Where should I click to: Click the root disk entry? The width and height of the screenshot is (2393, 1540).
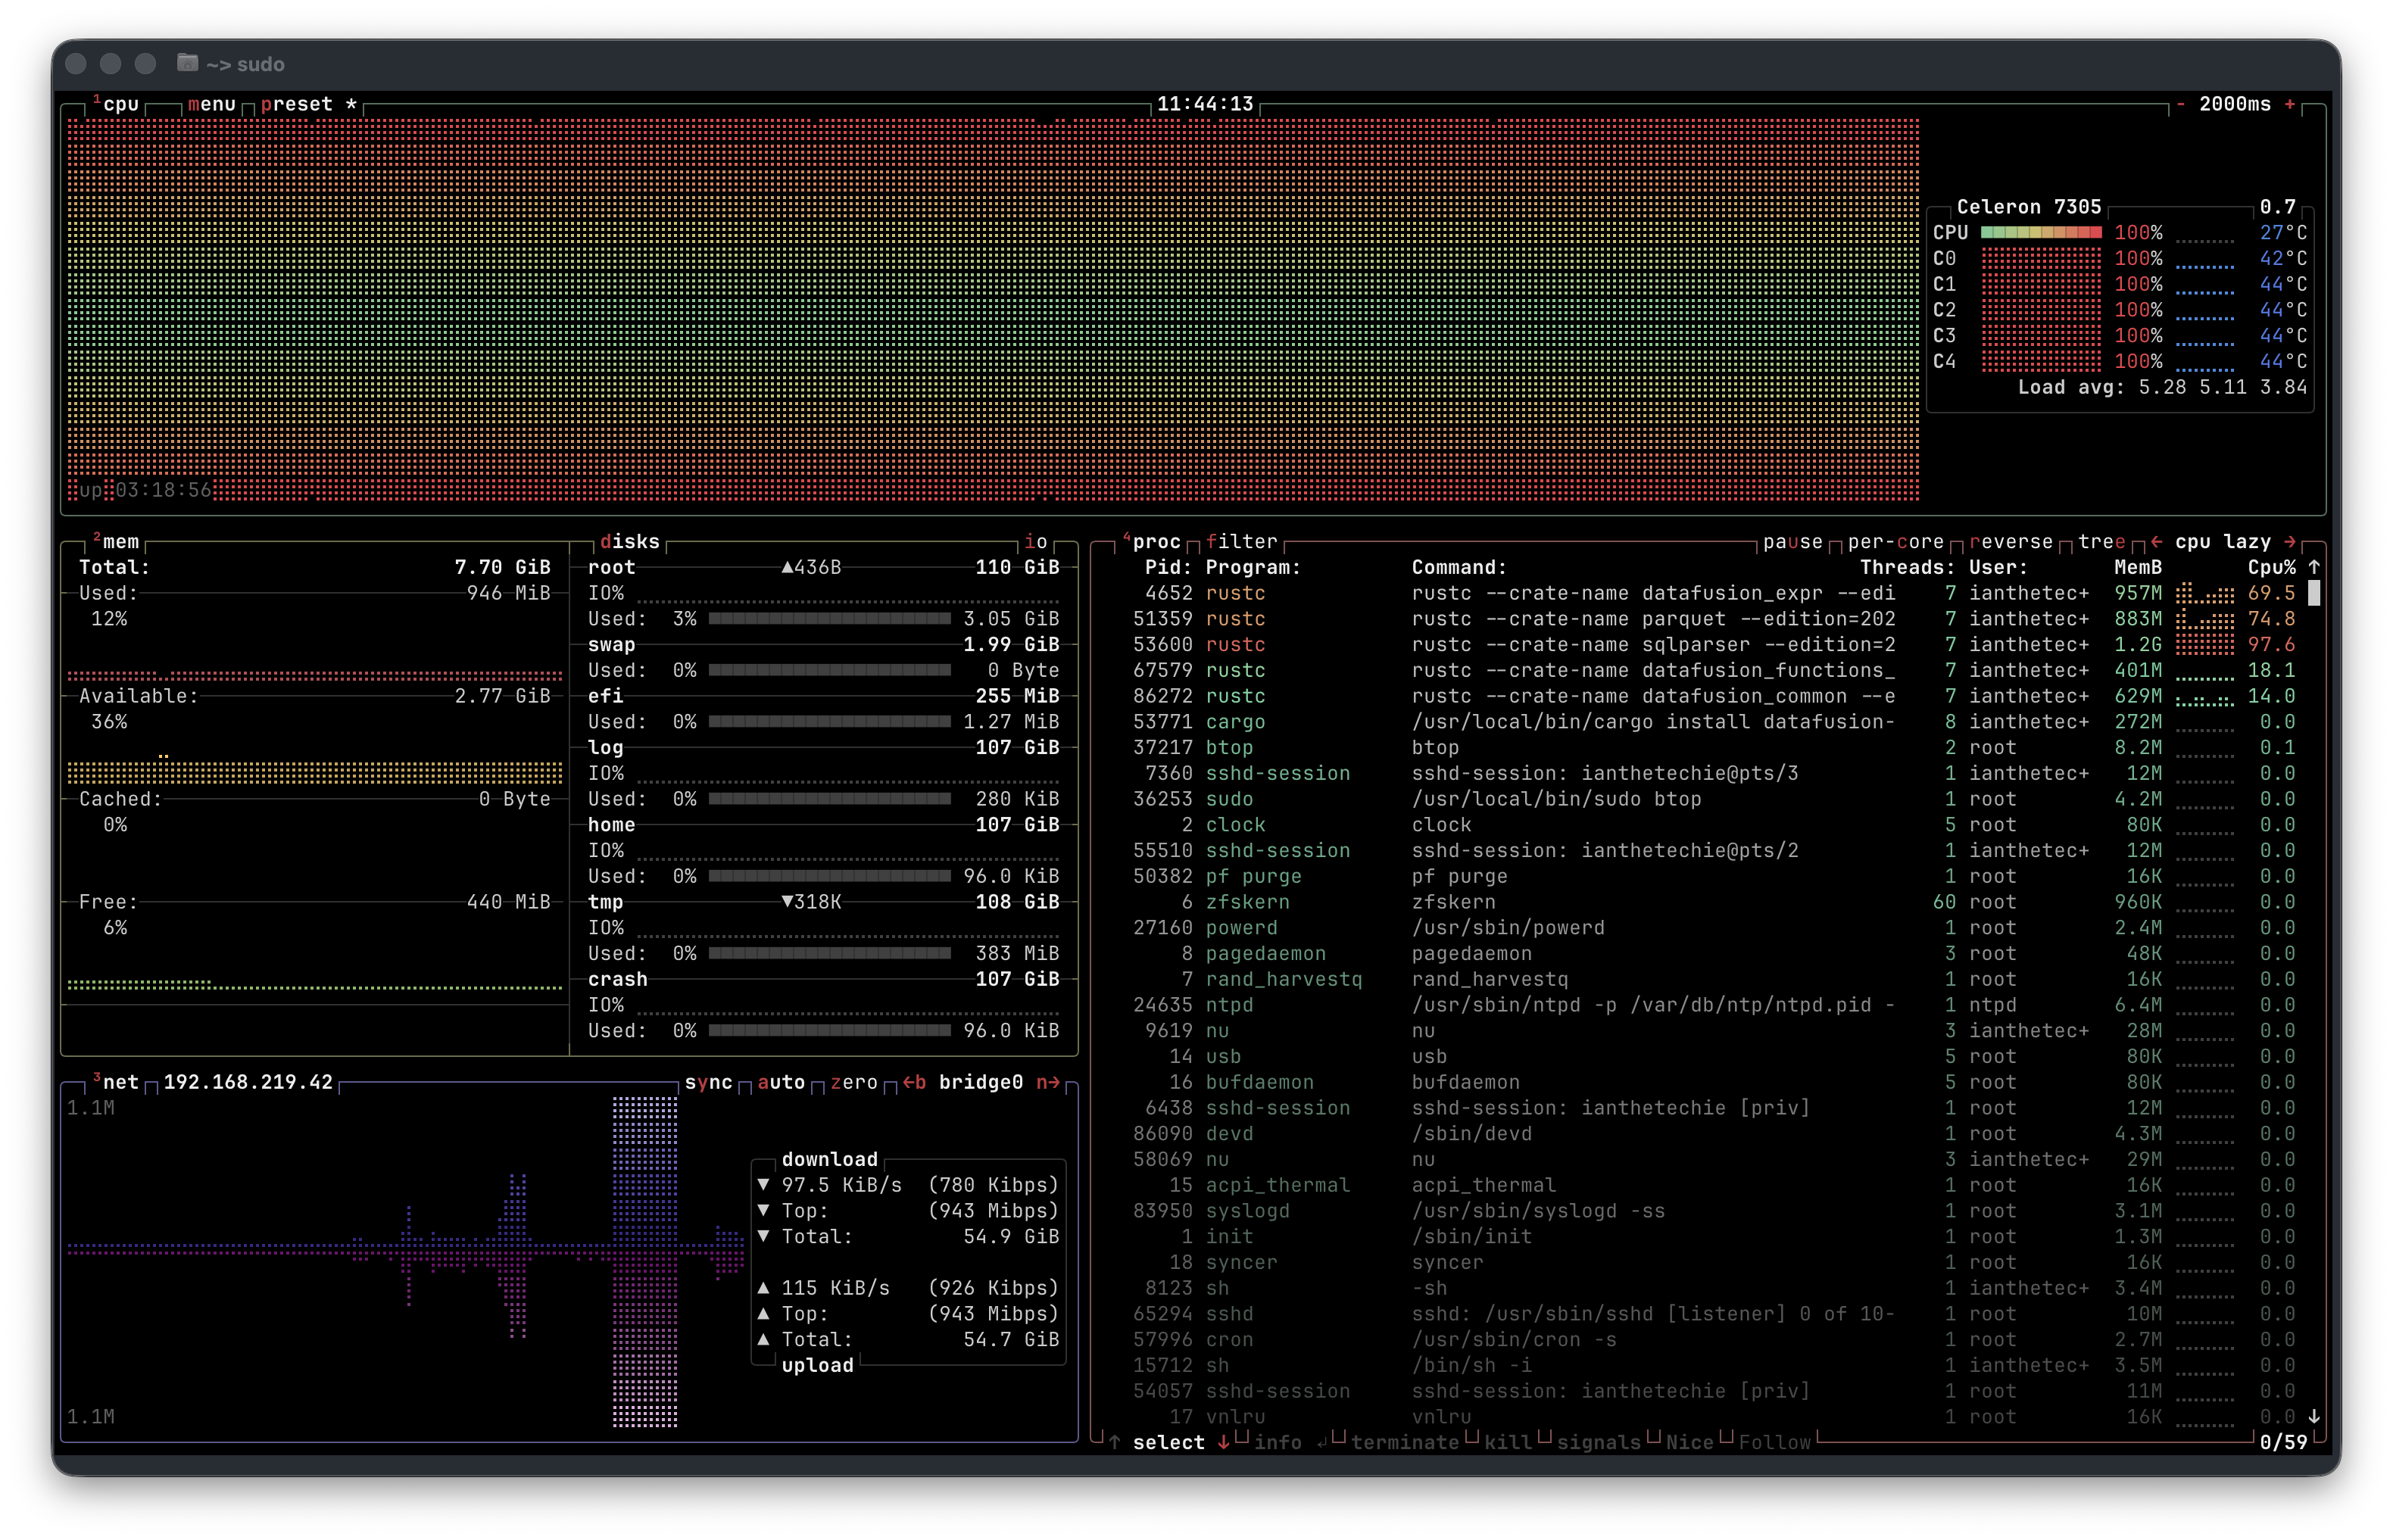pyautogui.click(x=611, y=567)
